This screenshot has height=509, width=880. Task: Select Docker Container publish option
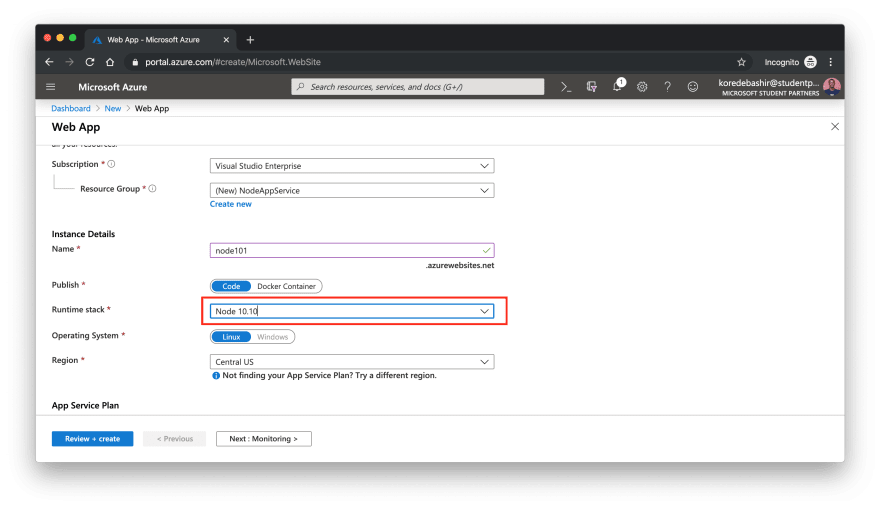click(286, 286)
